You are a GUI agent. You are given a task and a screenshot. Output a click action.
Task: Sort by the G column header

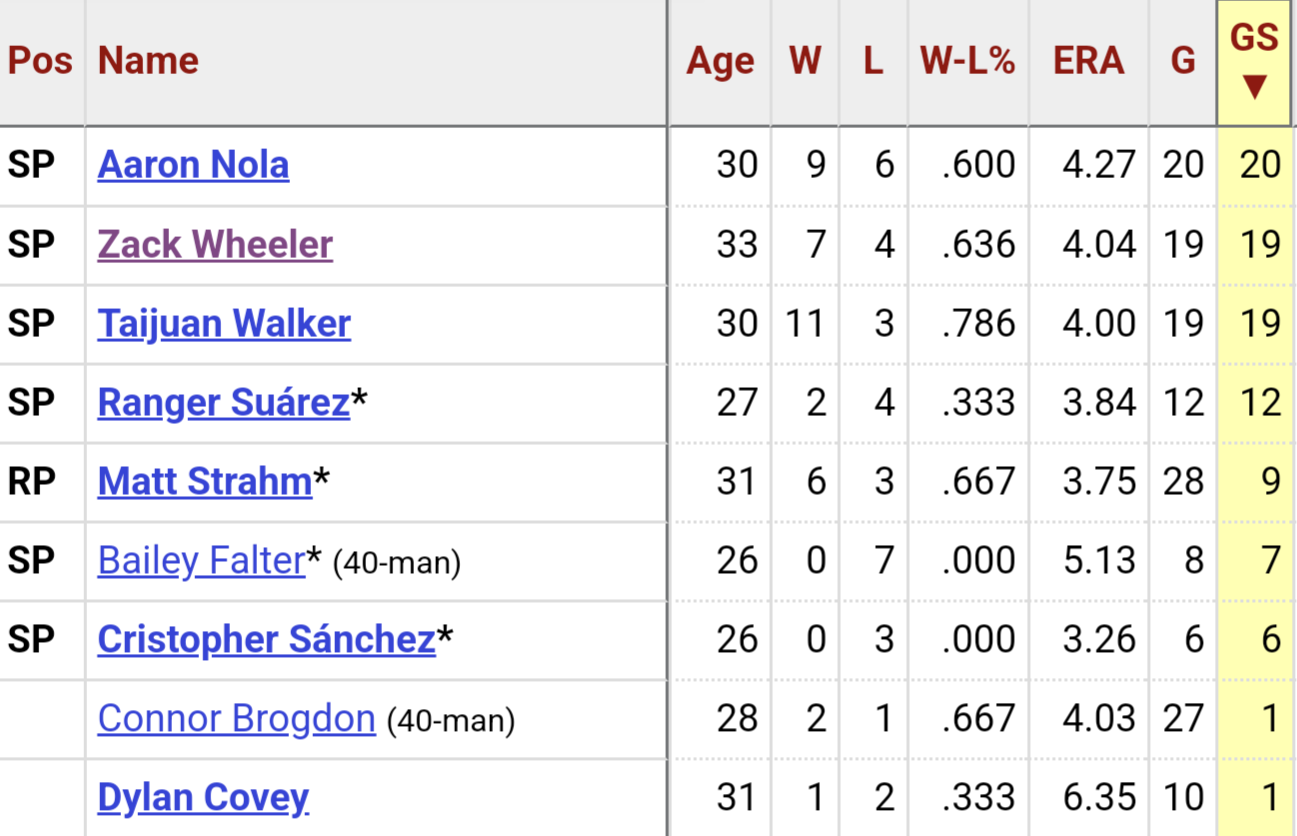[1183, 62]
